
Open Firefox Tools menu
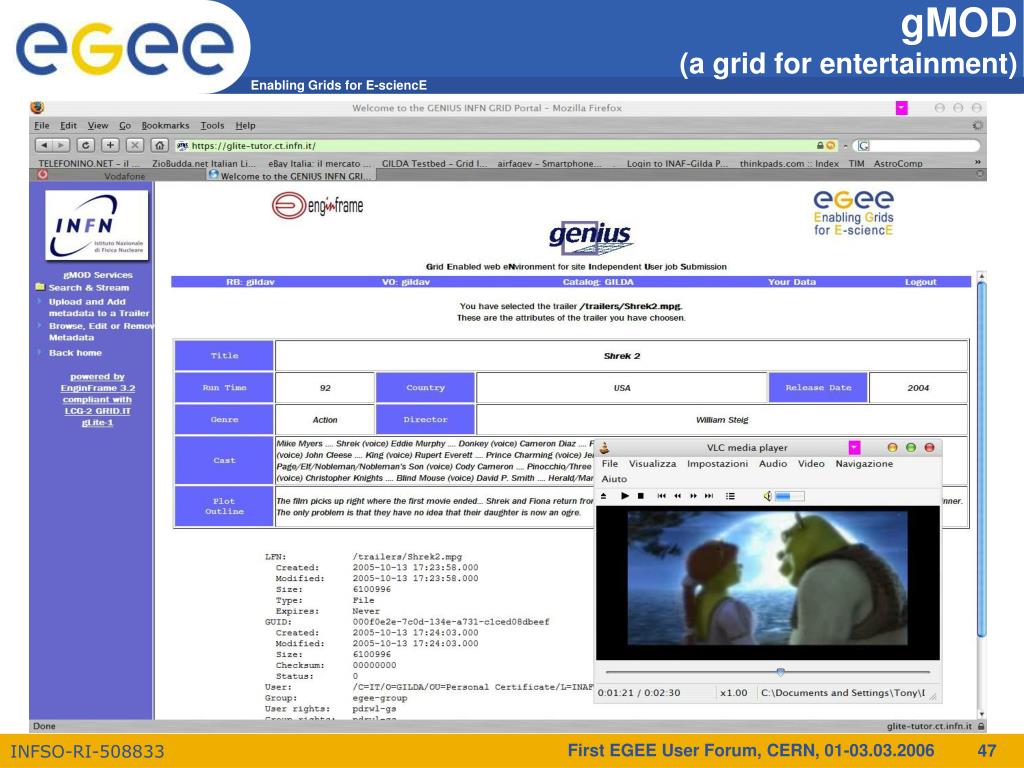click(212, 125)
